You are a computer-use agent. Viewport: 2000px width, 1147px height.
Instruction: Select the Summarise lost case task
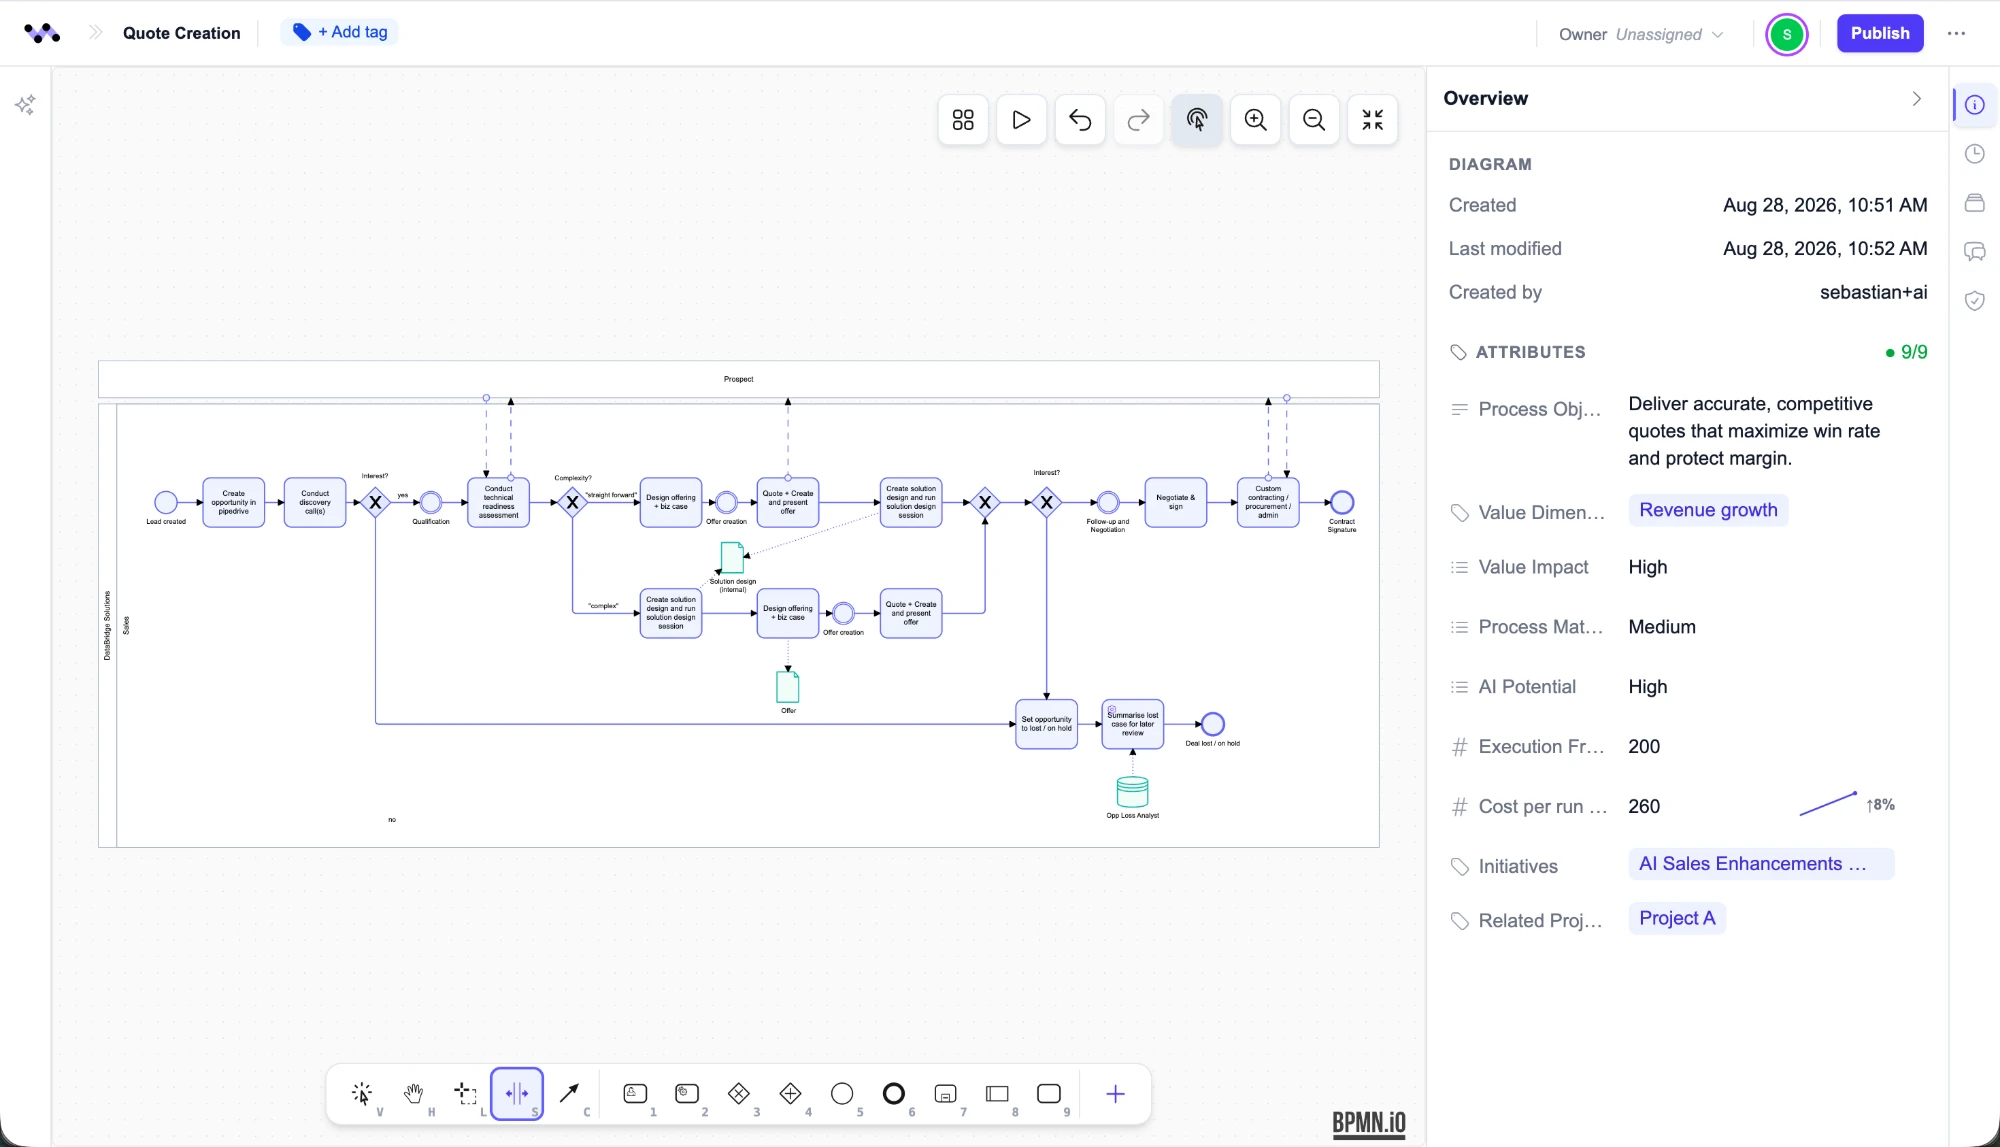[x=1132, y=724]
